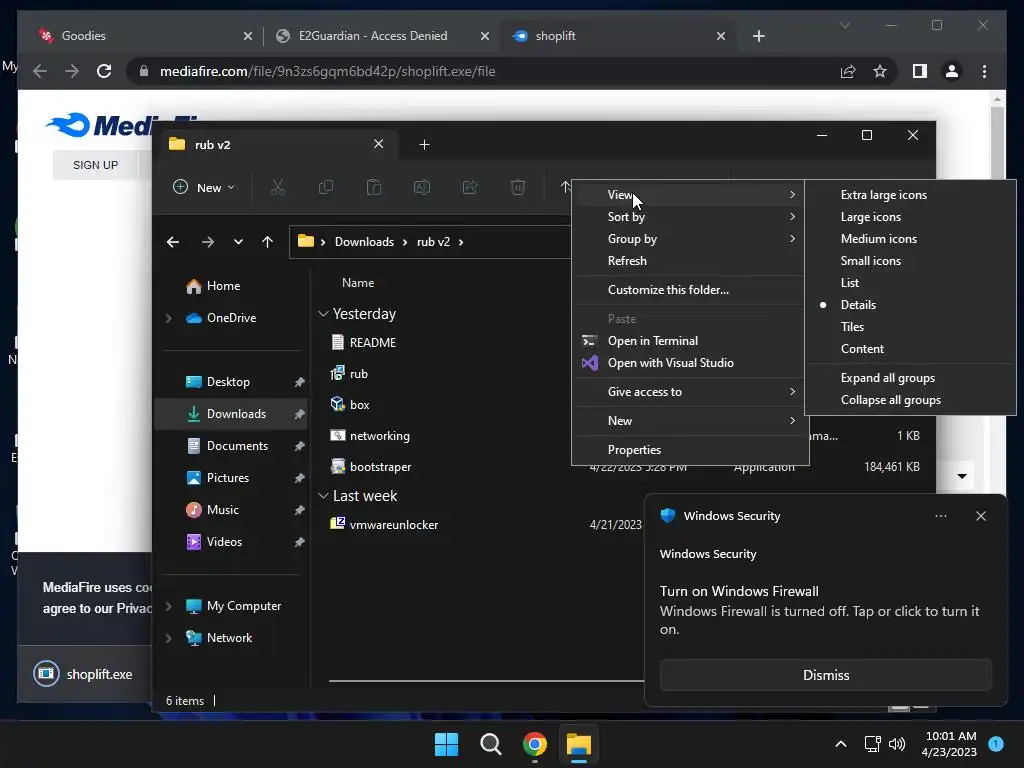Image resolution: width=1024 pixels, height=768 pixels.
Task: Click the Delete trash icon in Explorer toolbar
Action: [x=518, y=187]
